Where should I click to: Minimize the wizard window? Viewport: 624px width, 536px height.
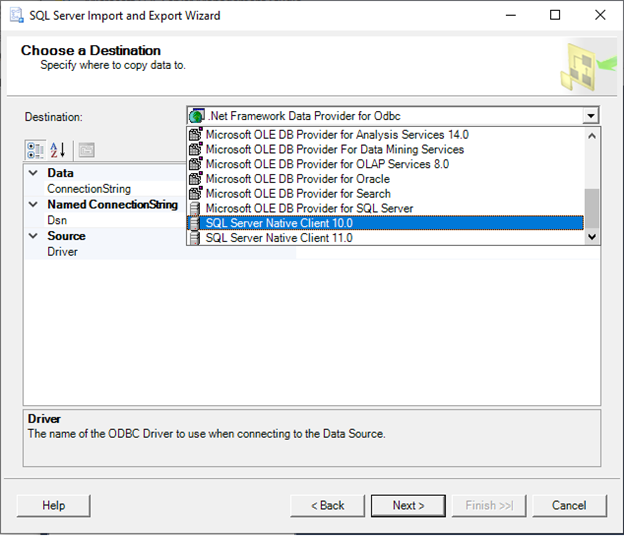click(x=511, y=15)
